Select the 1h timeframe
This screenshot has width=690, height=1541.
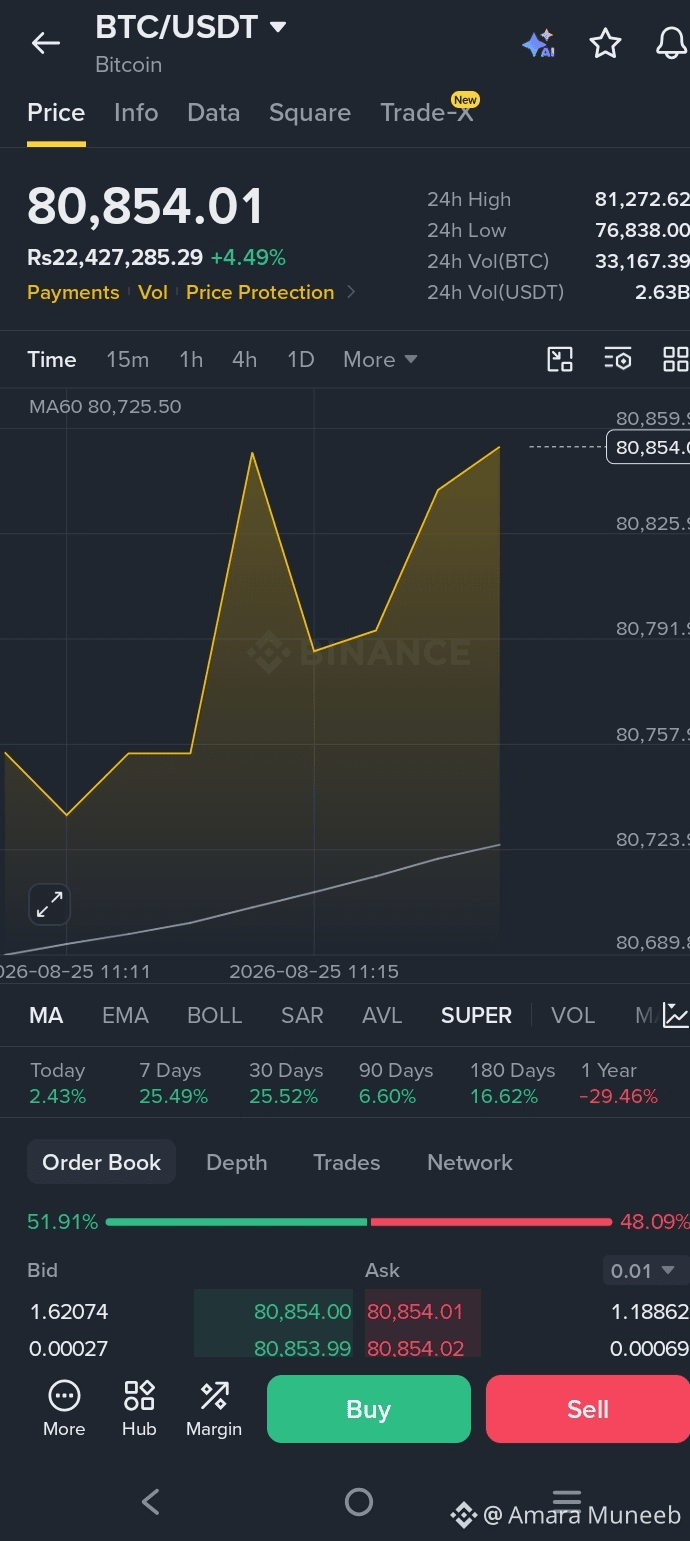pyautogui.click(x=191, y=360)
